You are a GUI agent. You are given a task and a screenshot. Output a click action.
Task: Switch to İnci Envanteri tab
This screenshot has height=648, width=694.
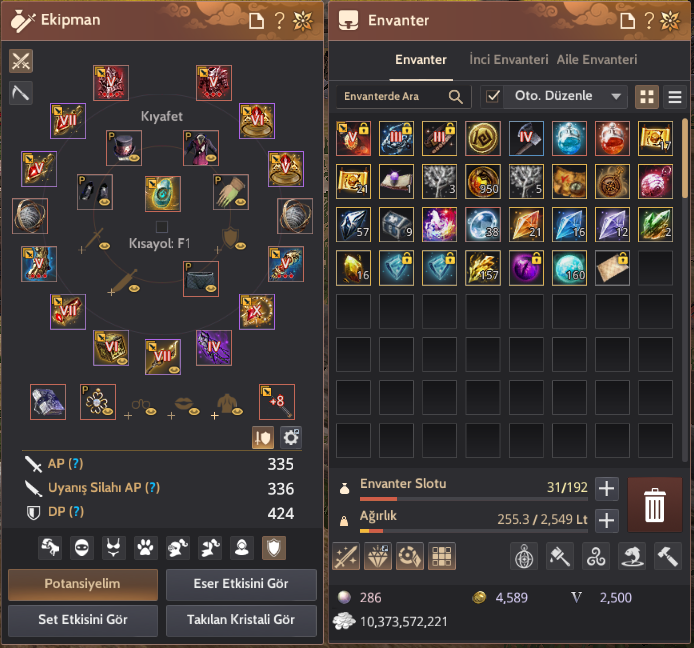click(x=509, y=60)
